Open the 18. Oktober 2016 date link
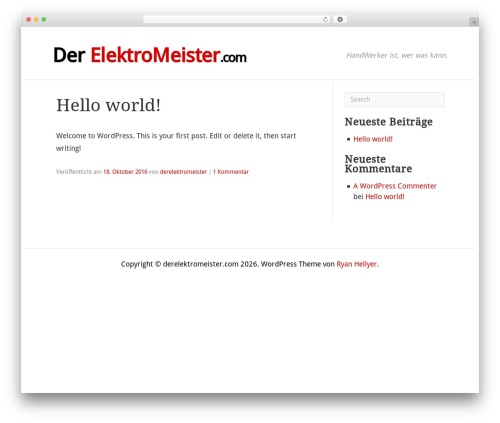 tap(125, 172)
